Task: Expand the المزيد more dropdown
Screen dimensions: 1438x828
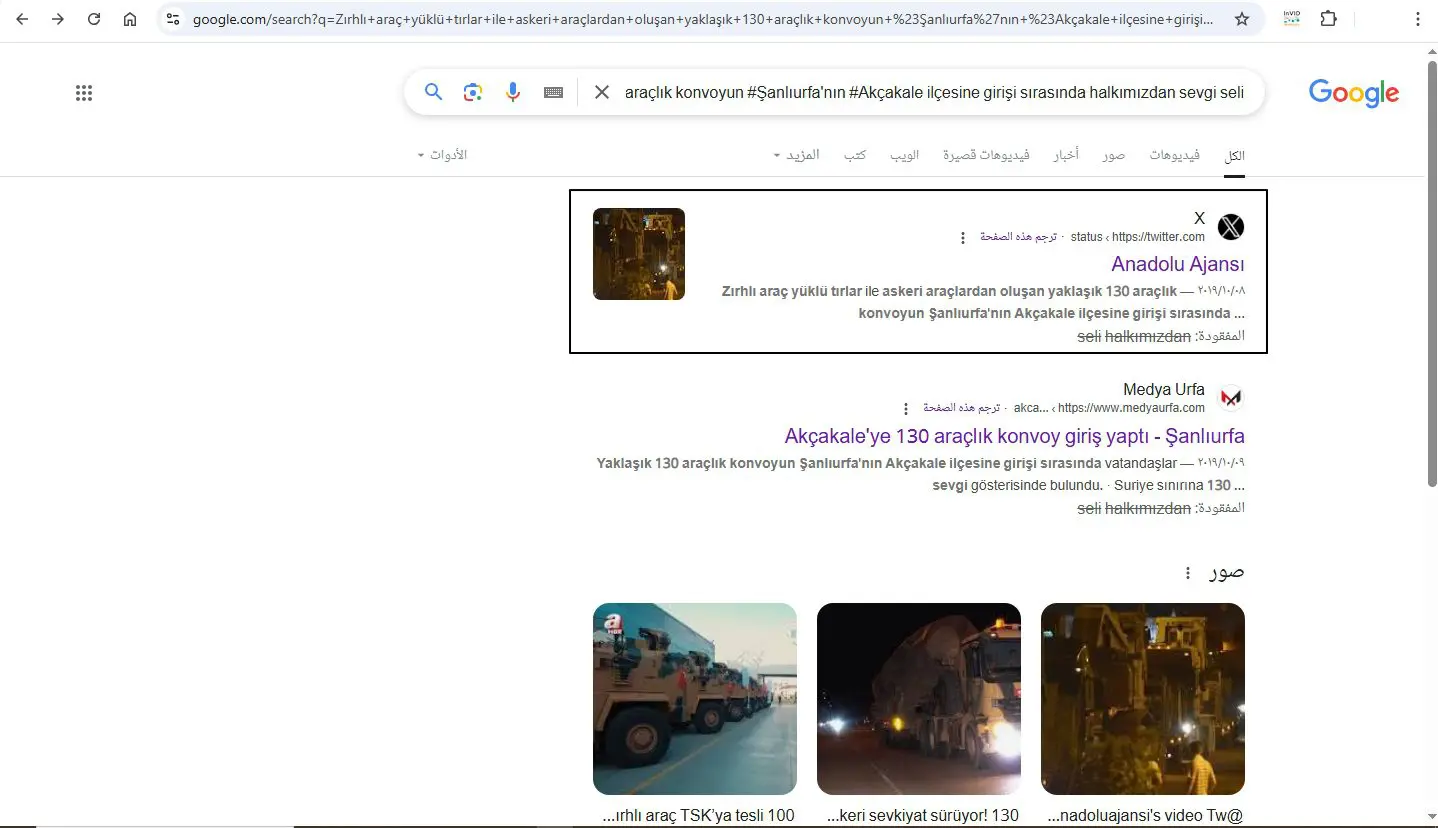Action: (x=797, y=156)
